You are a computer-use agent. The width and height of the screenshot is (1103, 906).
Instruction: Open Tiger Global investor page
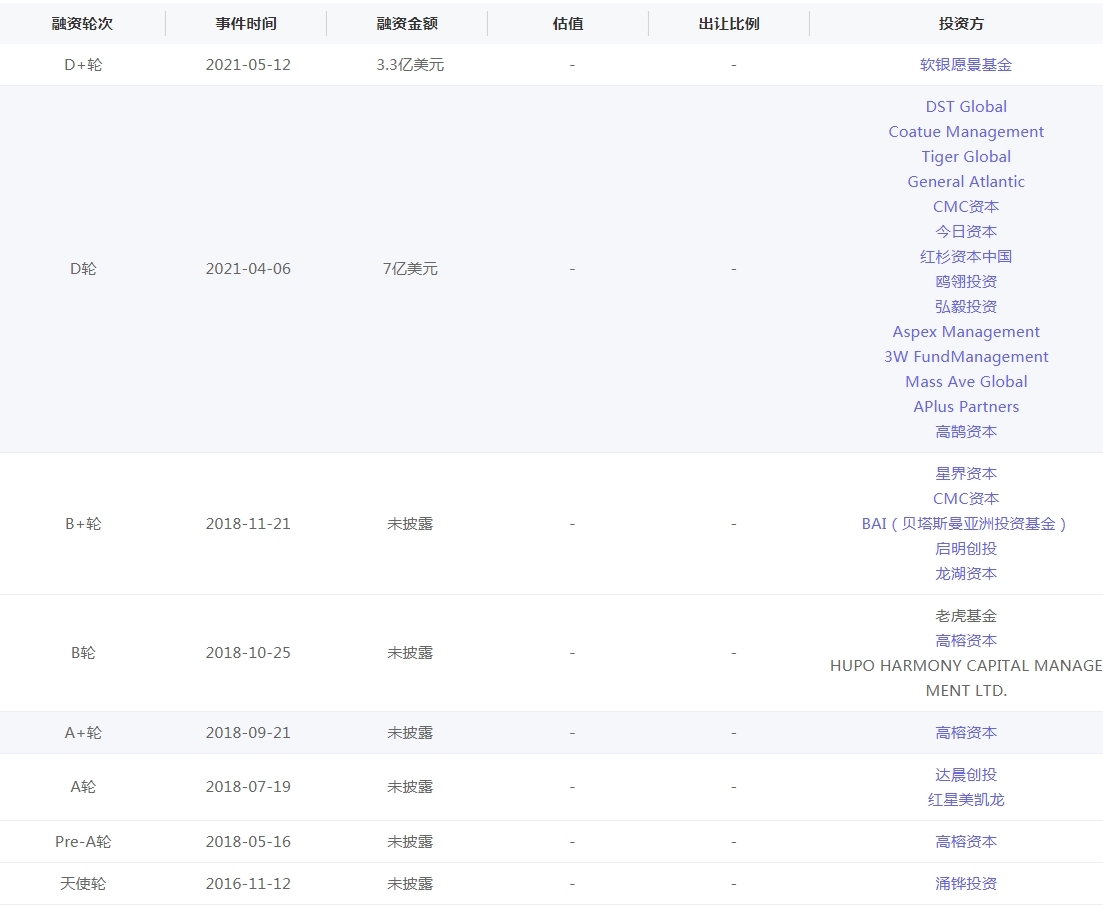tap(966, 156)
